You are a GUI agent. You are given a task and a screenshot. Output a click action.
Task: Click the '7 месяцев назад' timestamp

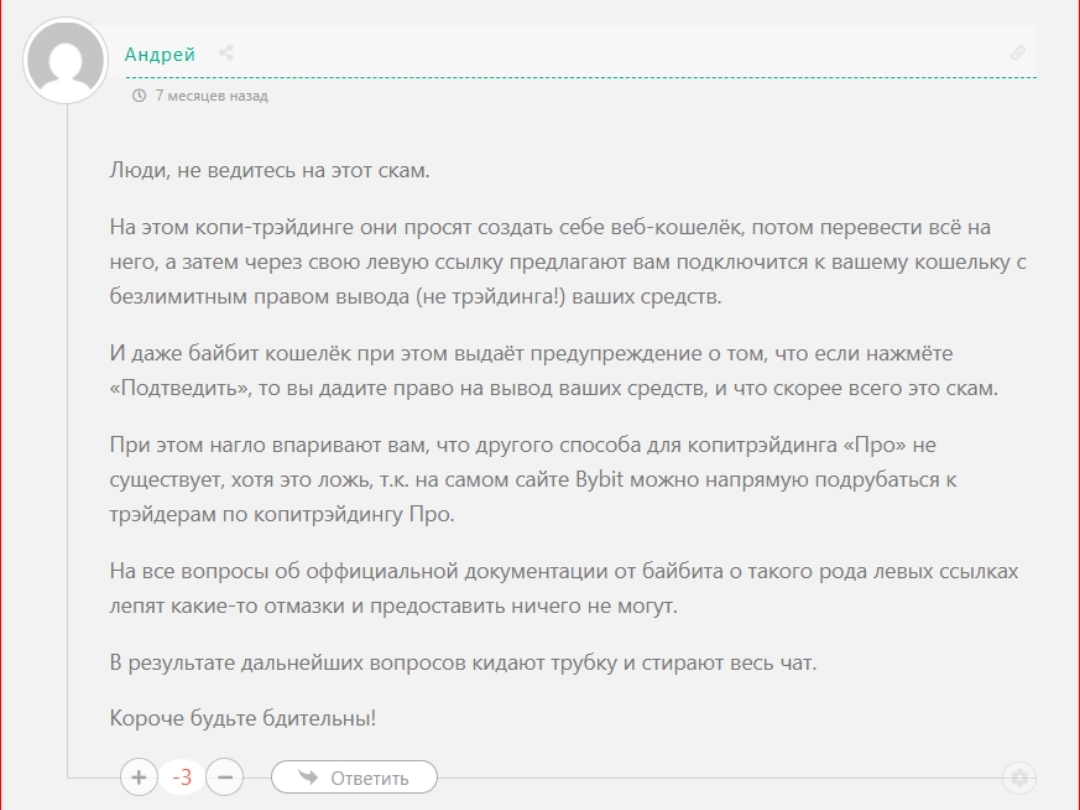coord(211,96)
